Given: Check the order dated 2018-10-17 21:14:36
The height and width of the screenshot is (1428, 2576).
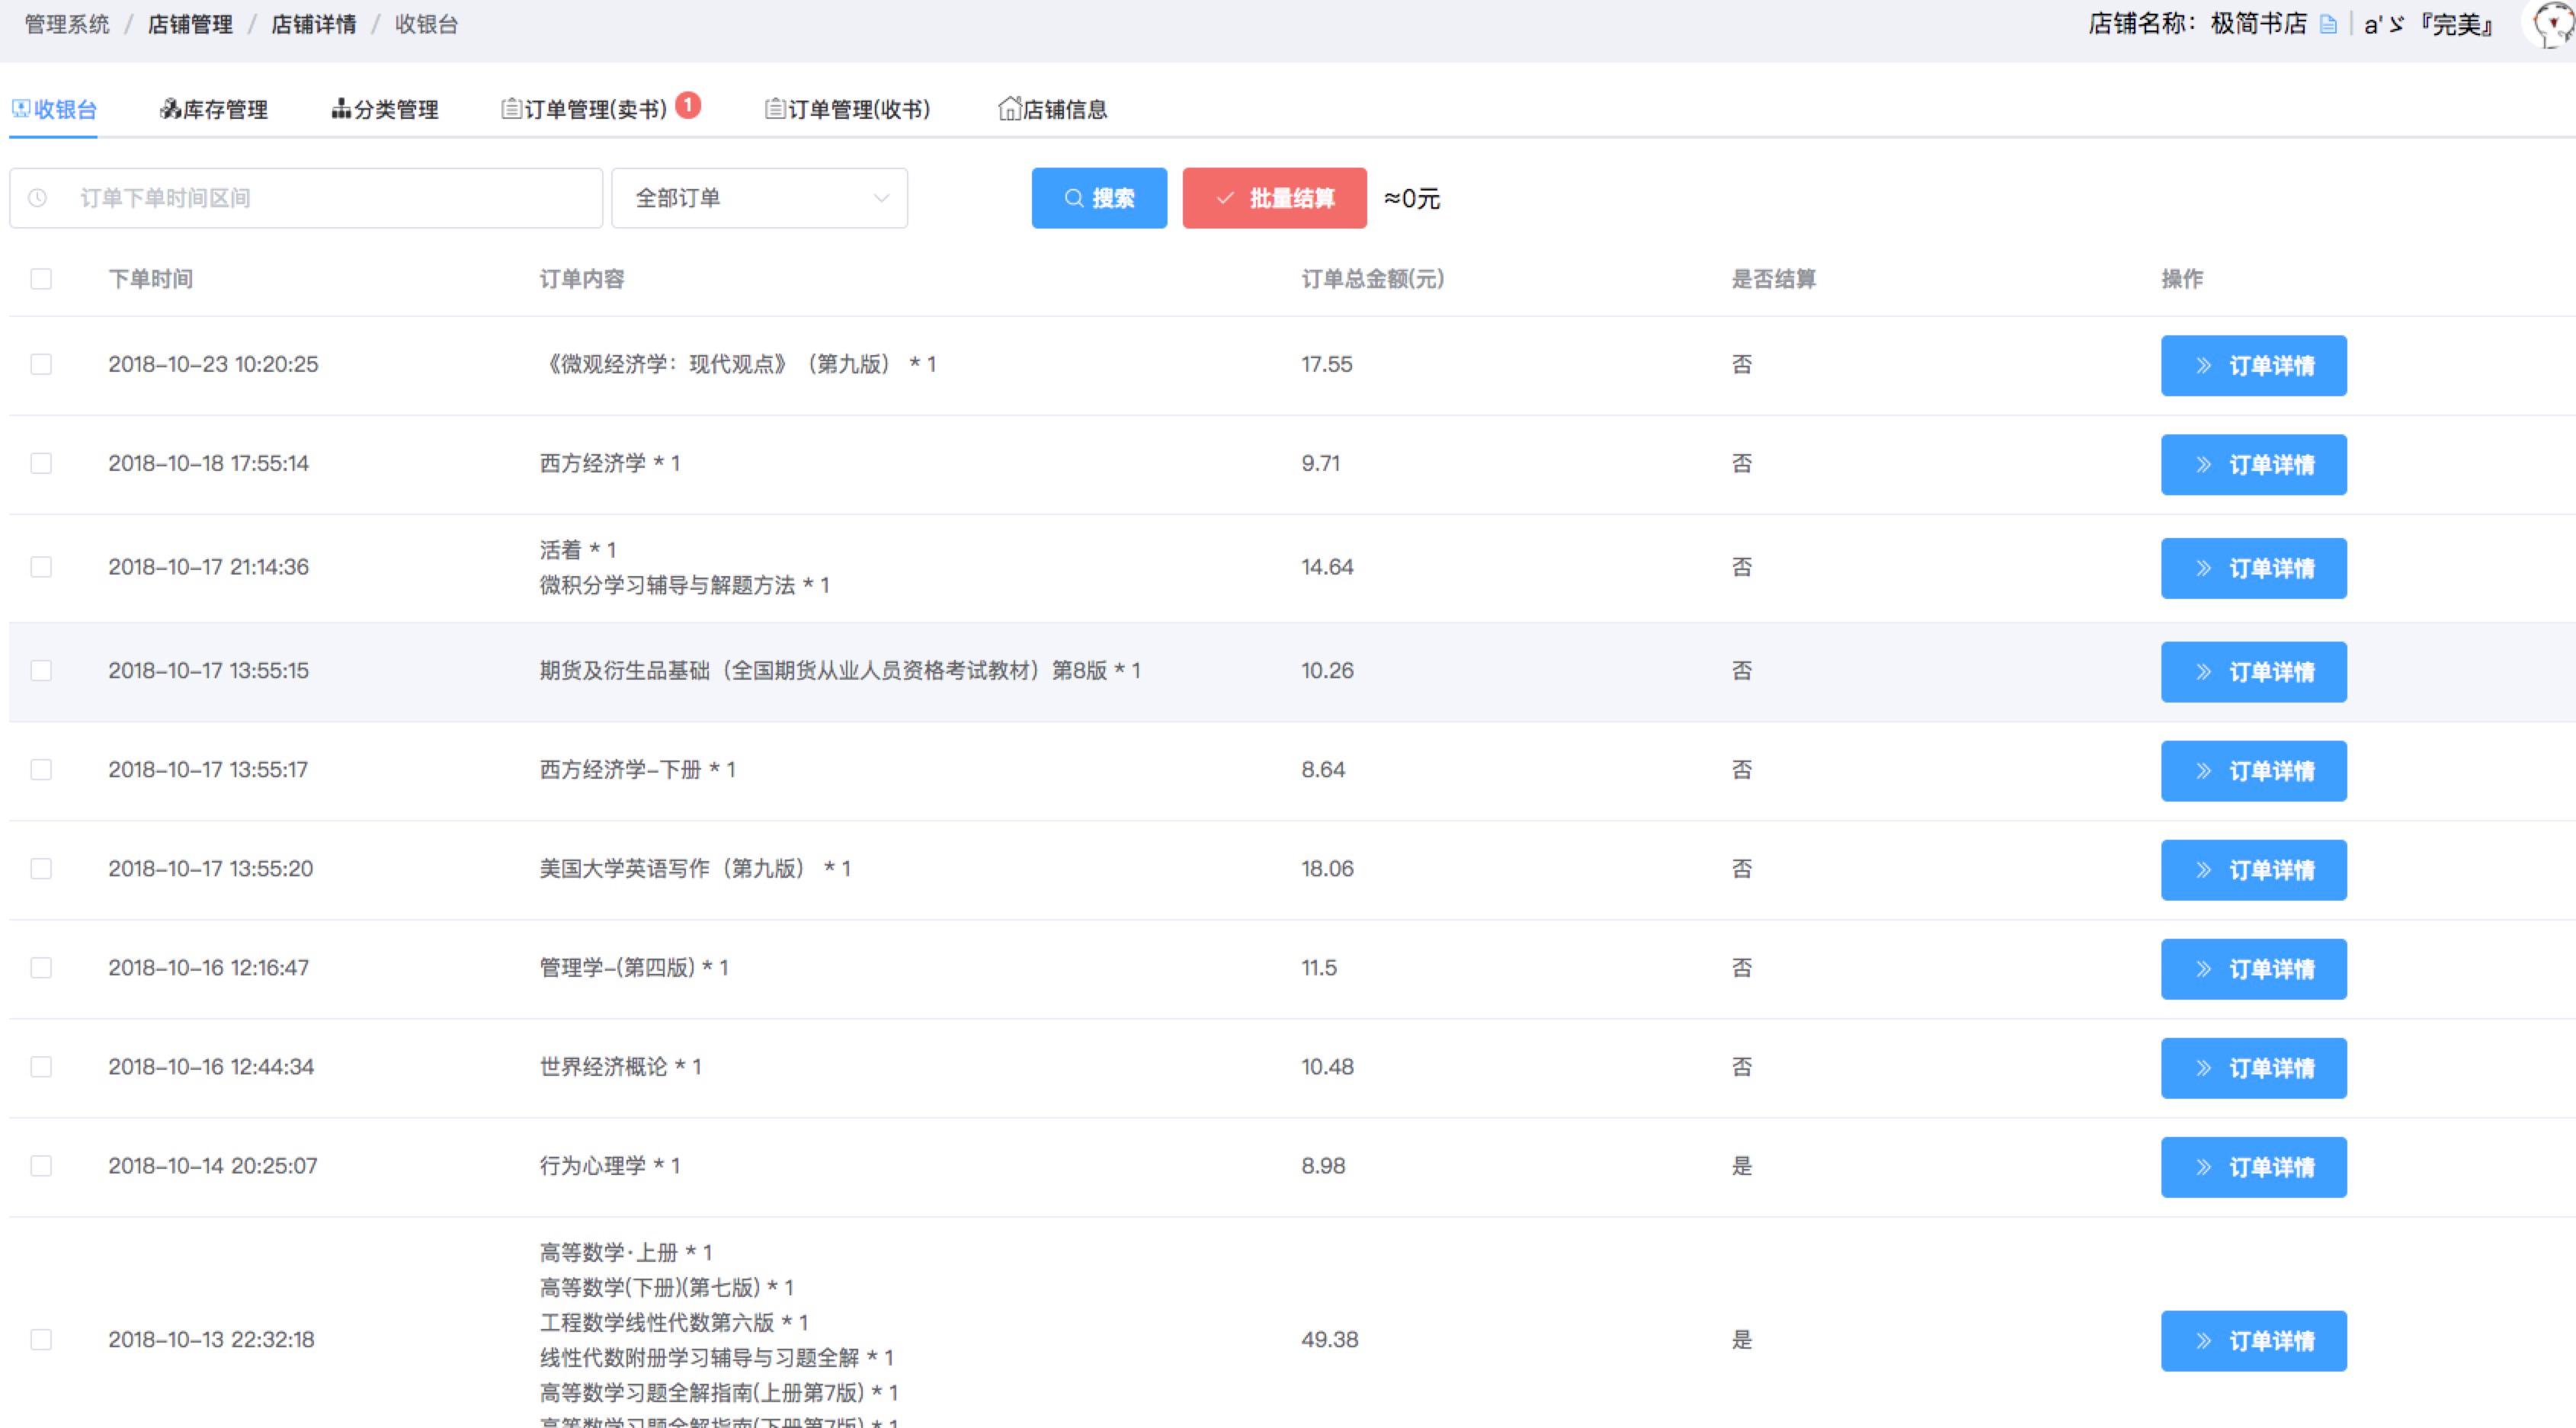Looking at the screenshot, I should (41, 567).
